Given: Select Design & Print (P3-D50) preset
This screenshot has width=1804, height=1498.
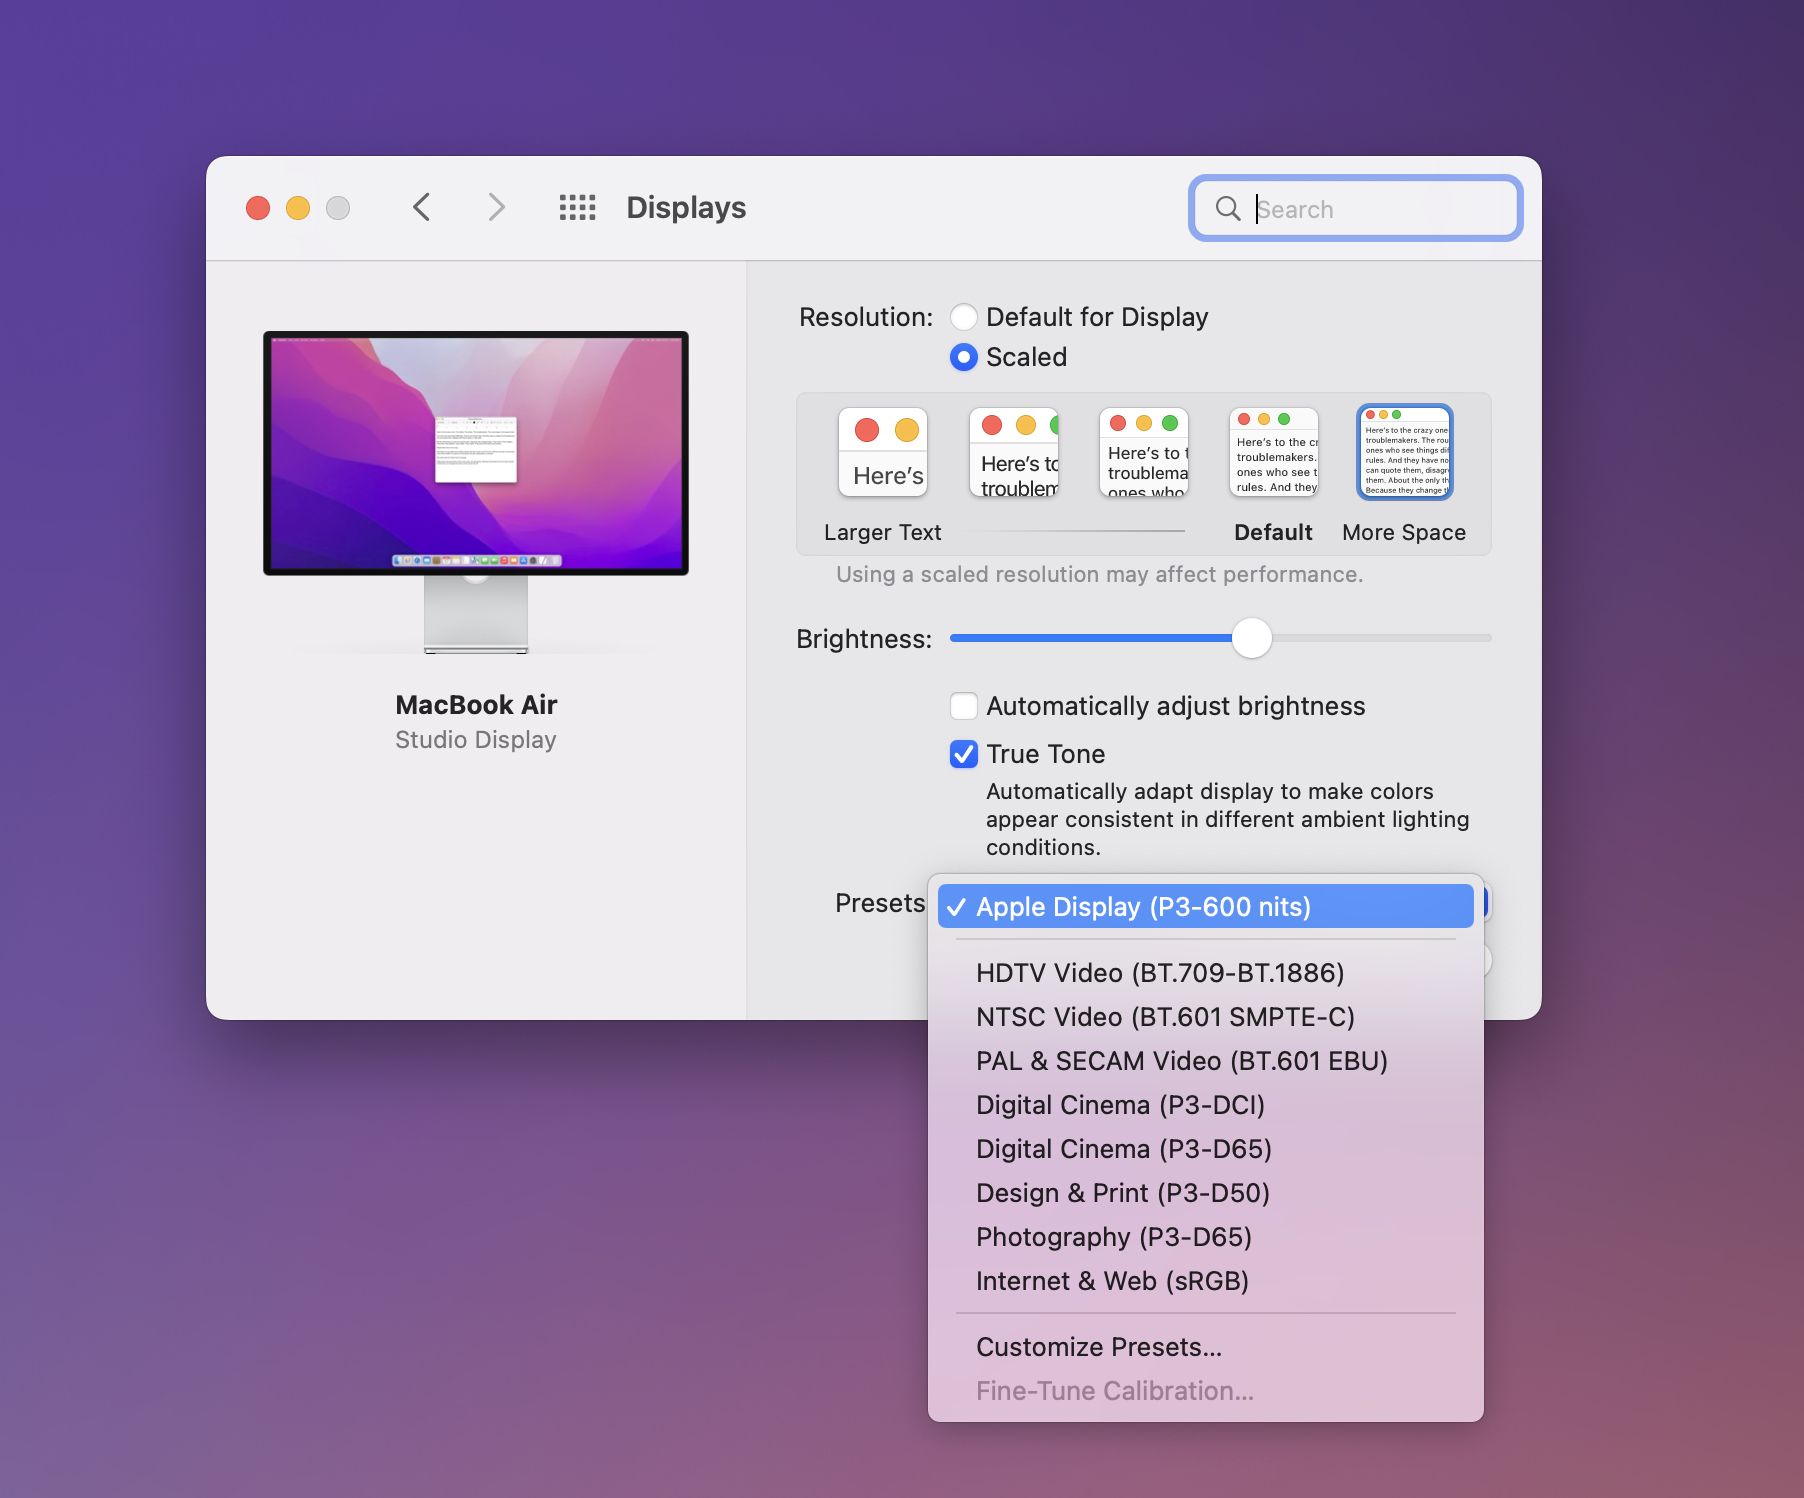Looking at the screenshot, I should [1206, 1192].
